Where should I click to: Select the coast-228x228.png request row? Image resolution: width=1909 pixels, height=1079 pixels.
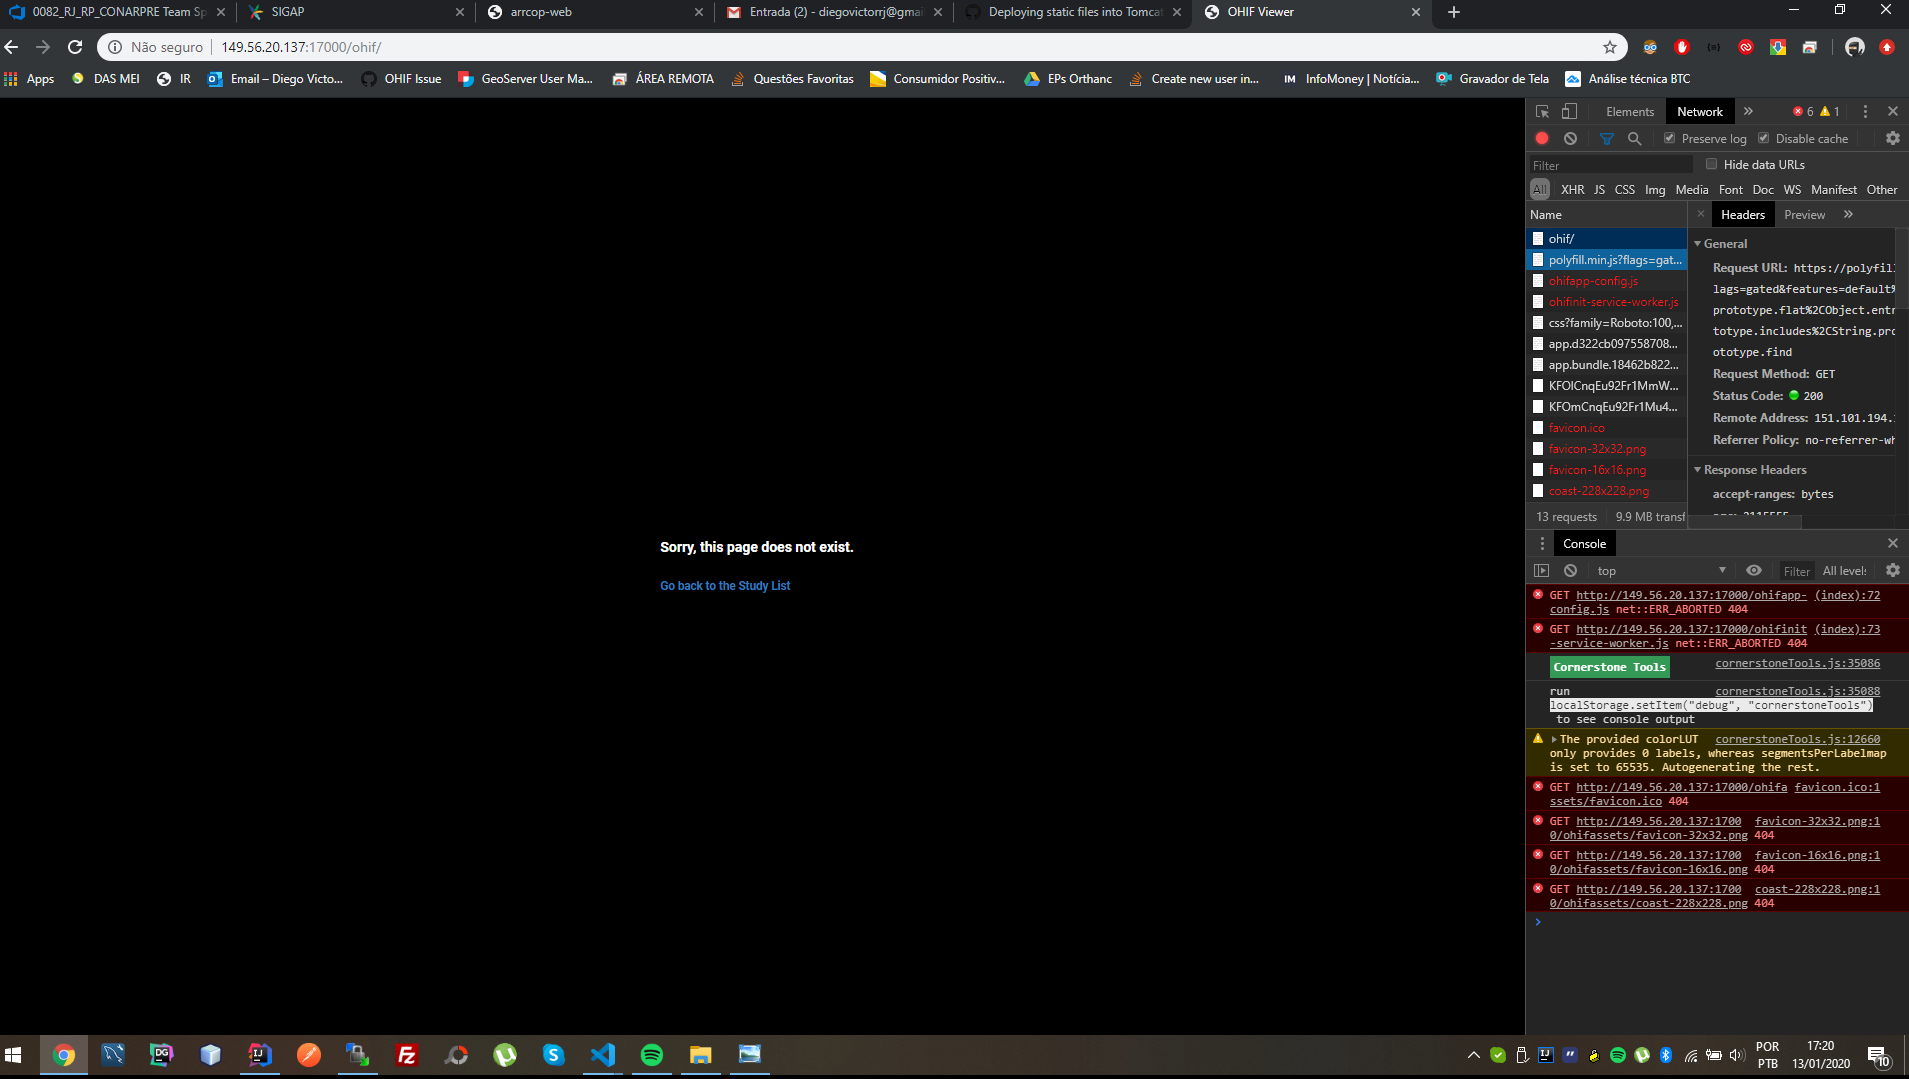[x=1606, y=491]
